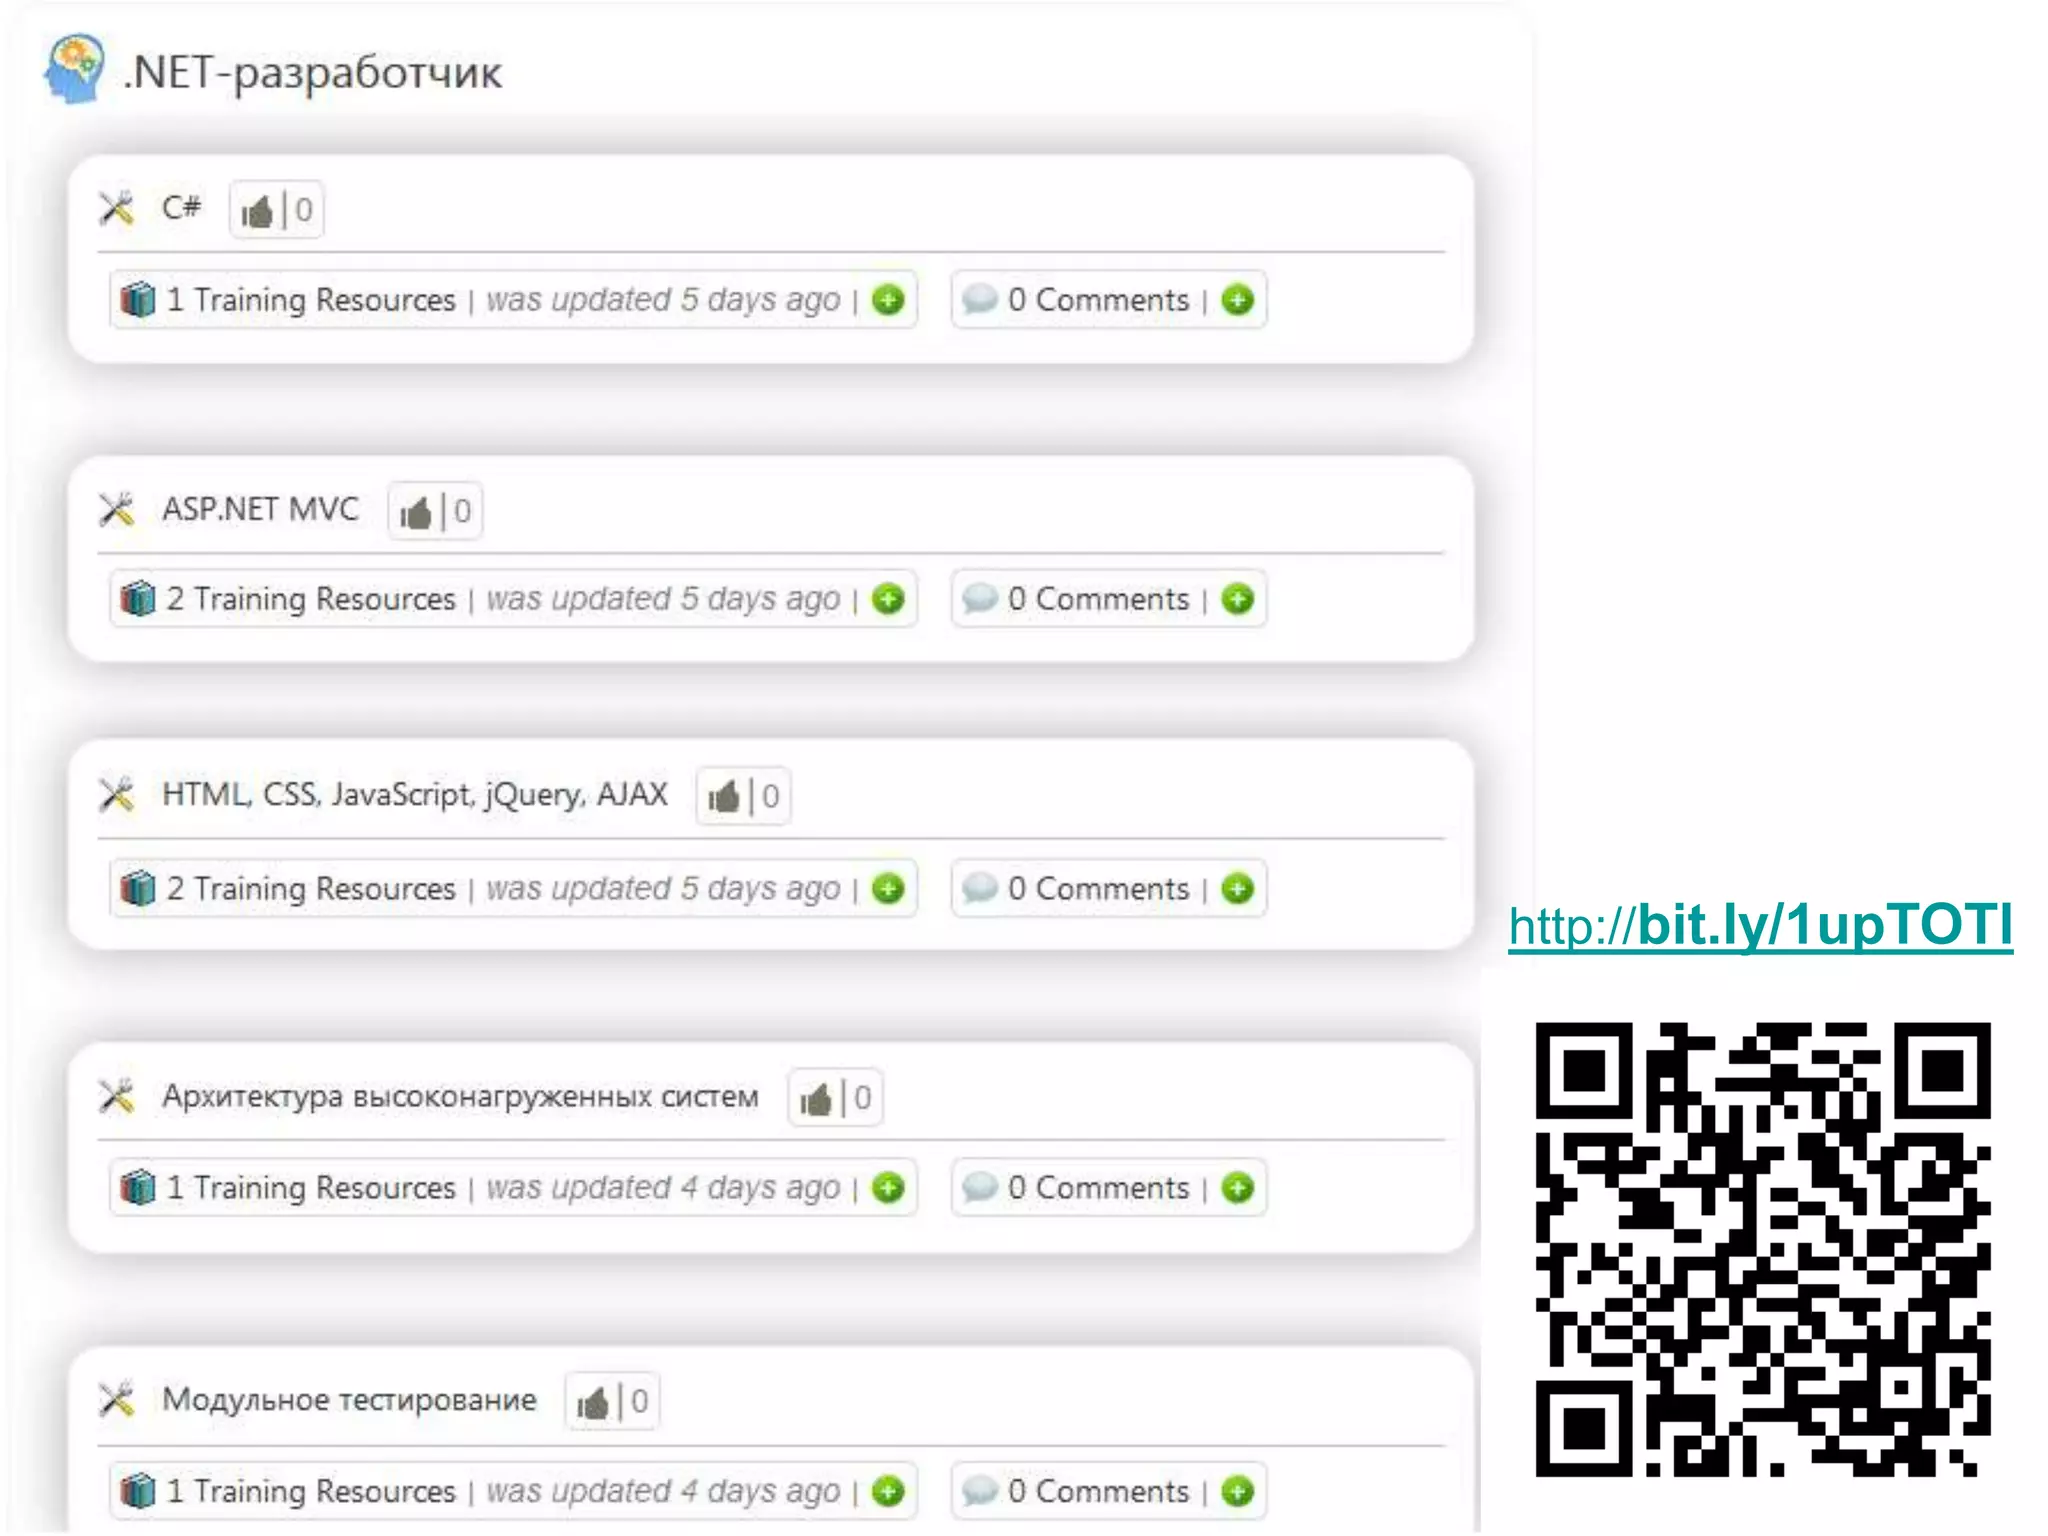
Task: Open 1 Training Resources under C#
Action: click(310, 300)
